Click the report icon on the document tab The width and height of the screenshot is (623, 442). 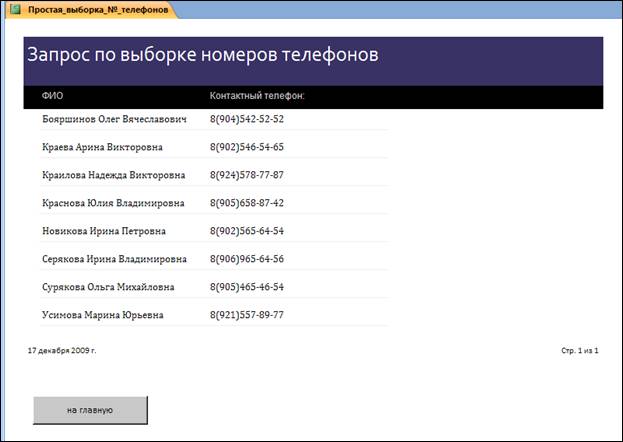(15, 9)
